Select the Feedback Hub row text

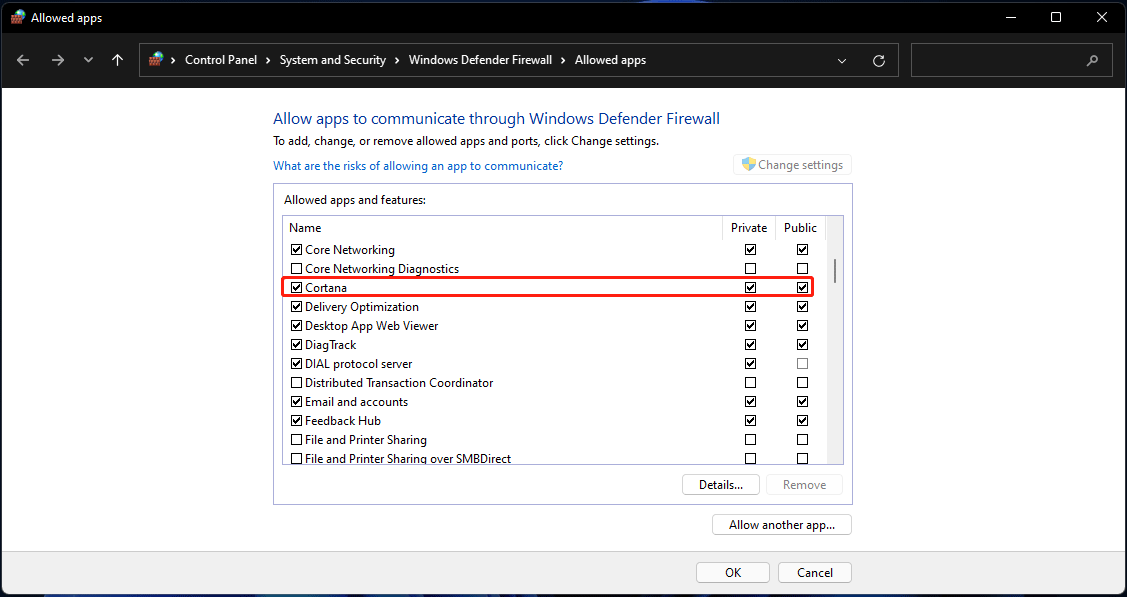tap(343, 421)
